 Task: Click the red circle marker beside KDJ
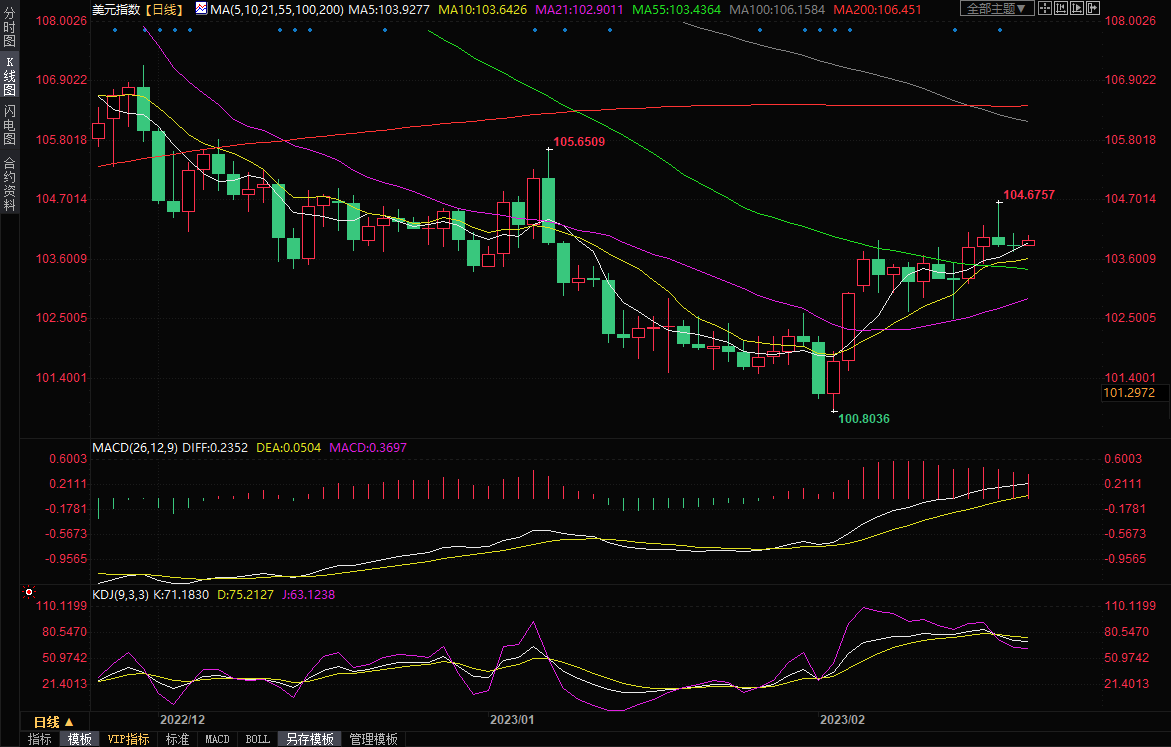[28, 591]
